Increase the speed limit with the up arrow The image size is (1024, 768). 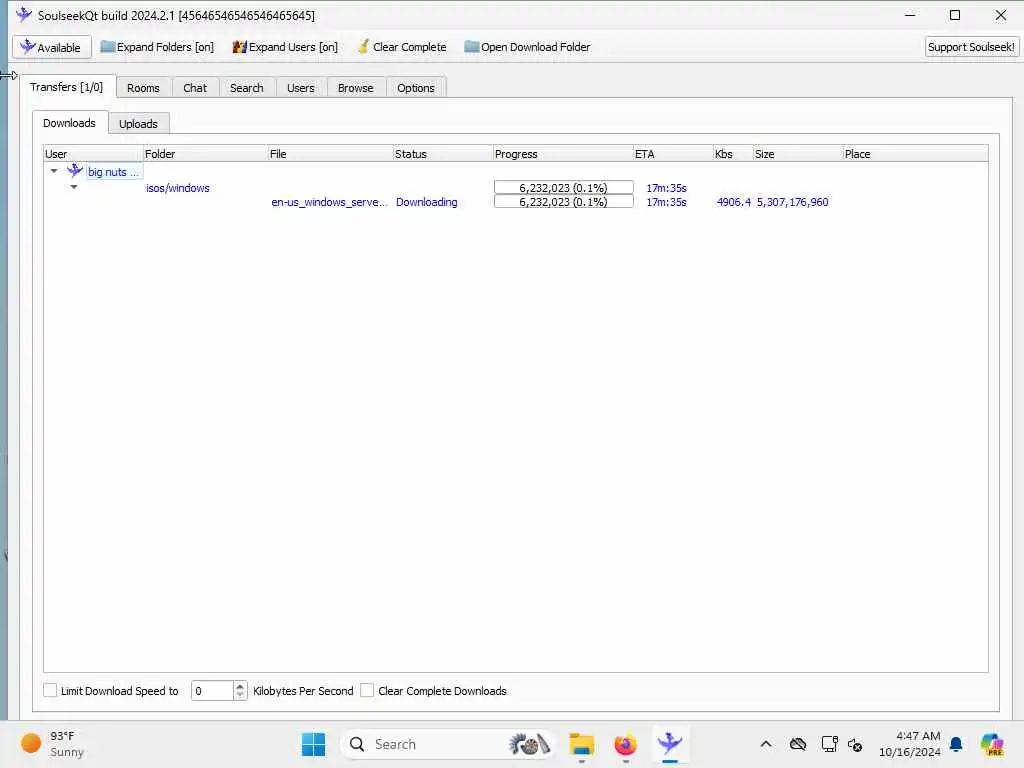(x=240, y=686)
